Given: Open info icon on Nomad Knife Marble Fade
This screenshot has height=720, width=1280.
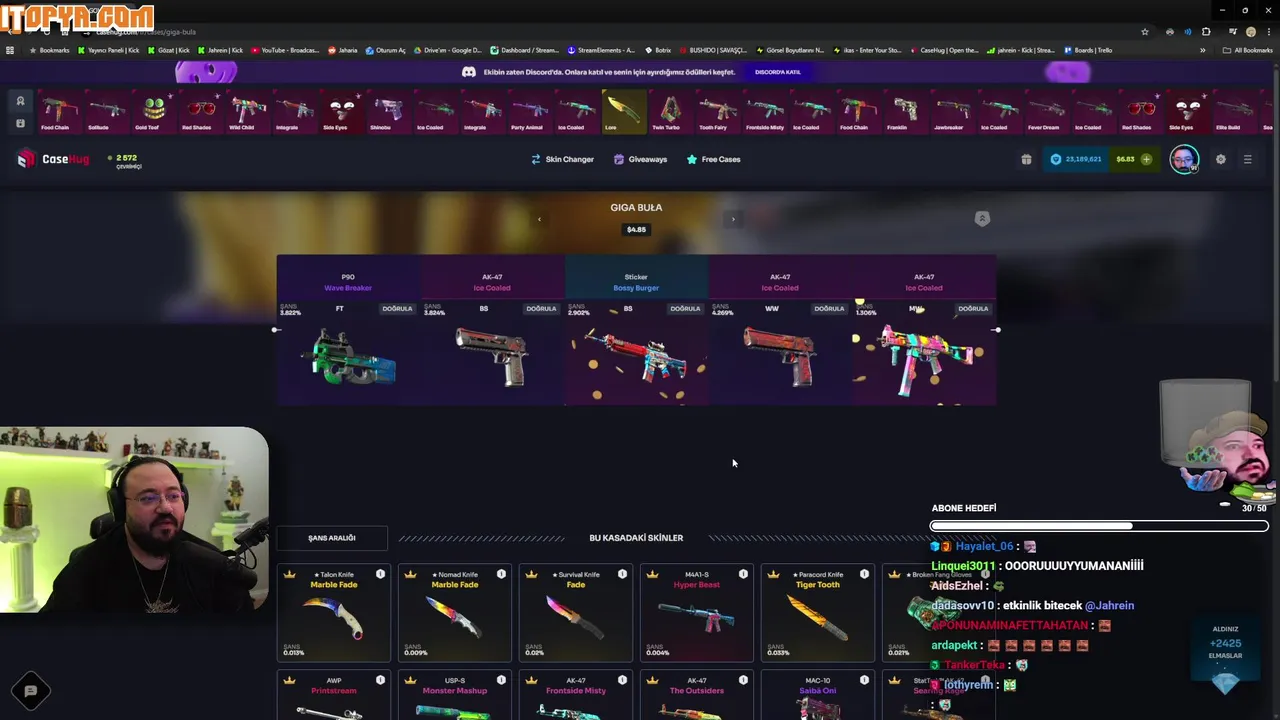Looking at the screenshot, I should (501, 574).
